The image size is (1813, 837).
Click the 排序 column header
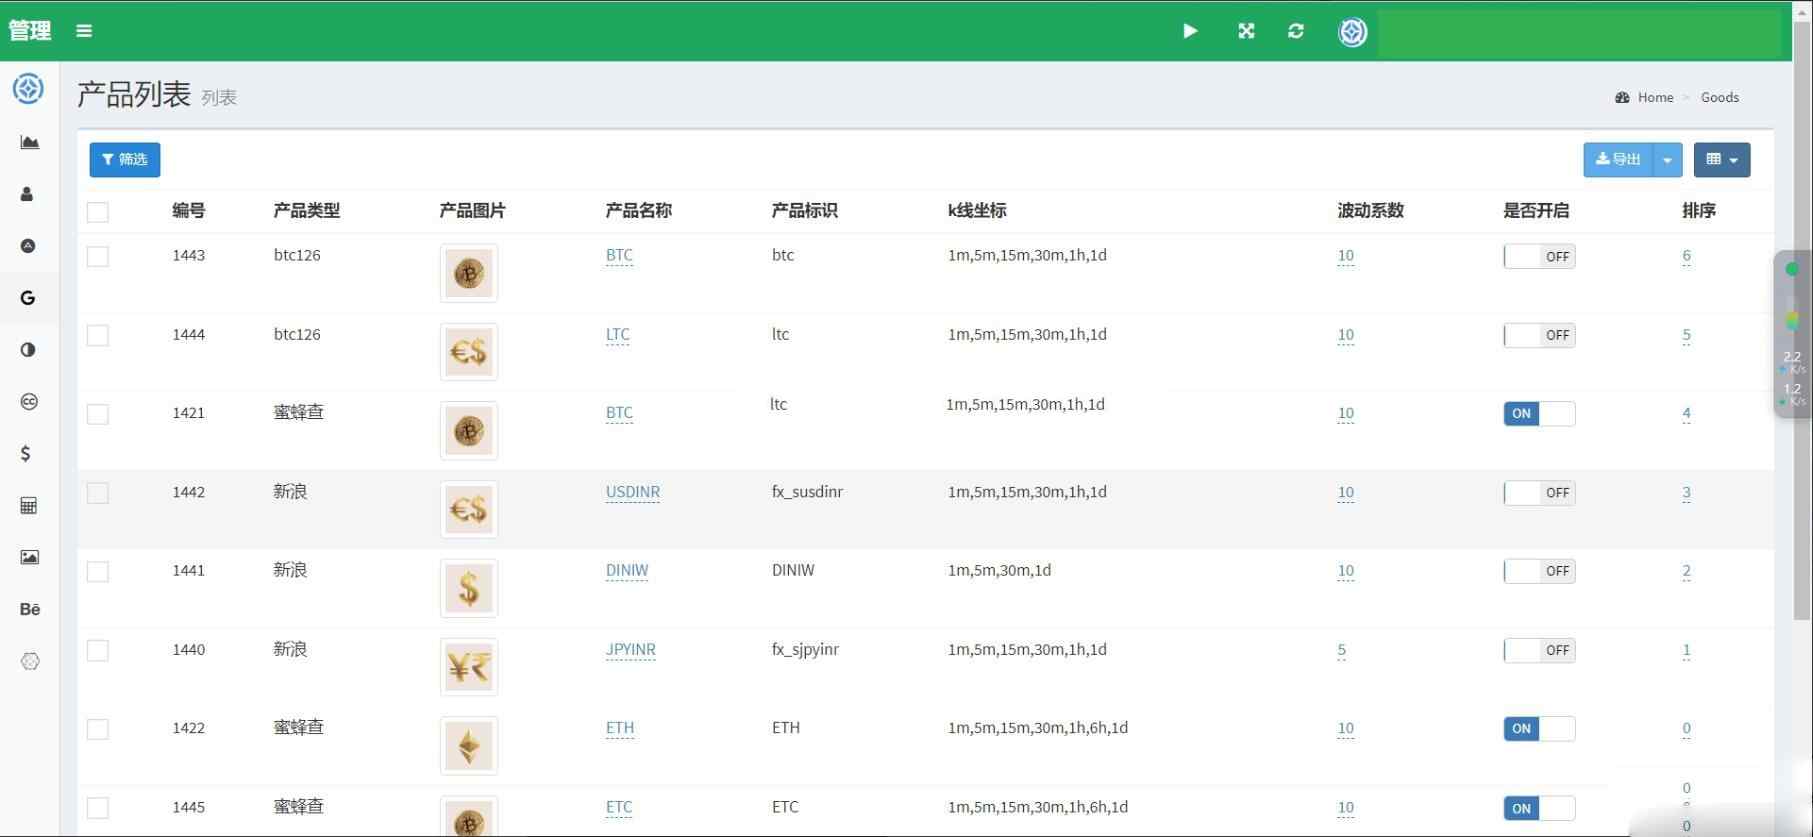[1699, 211]
